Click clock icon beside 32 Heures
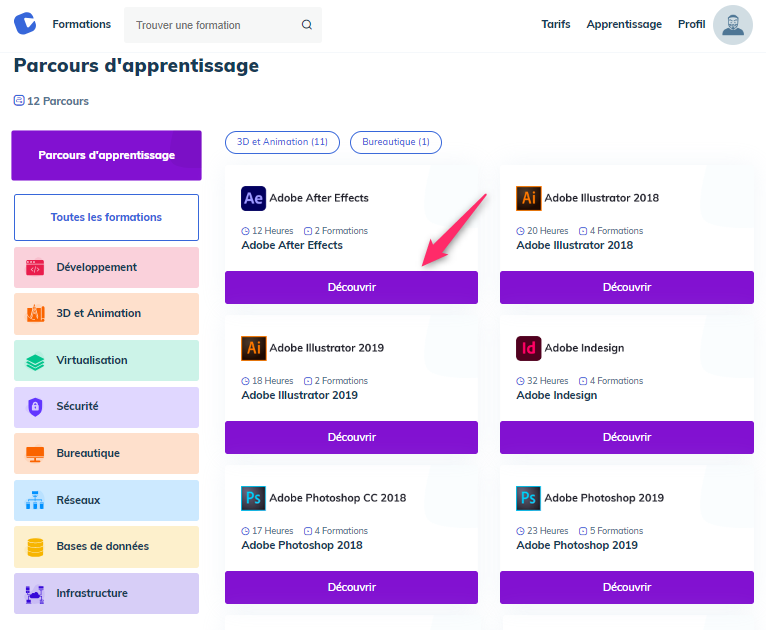The height and width of the screenshot is (630, 766). click(520, 381)
